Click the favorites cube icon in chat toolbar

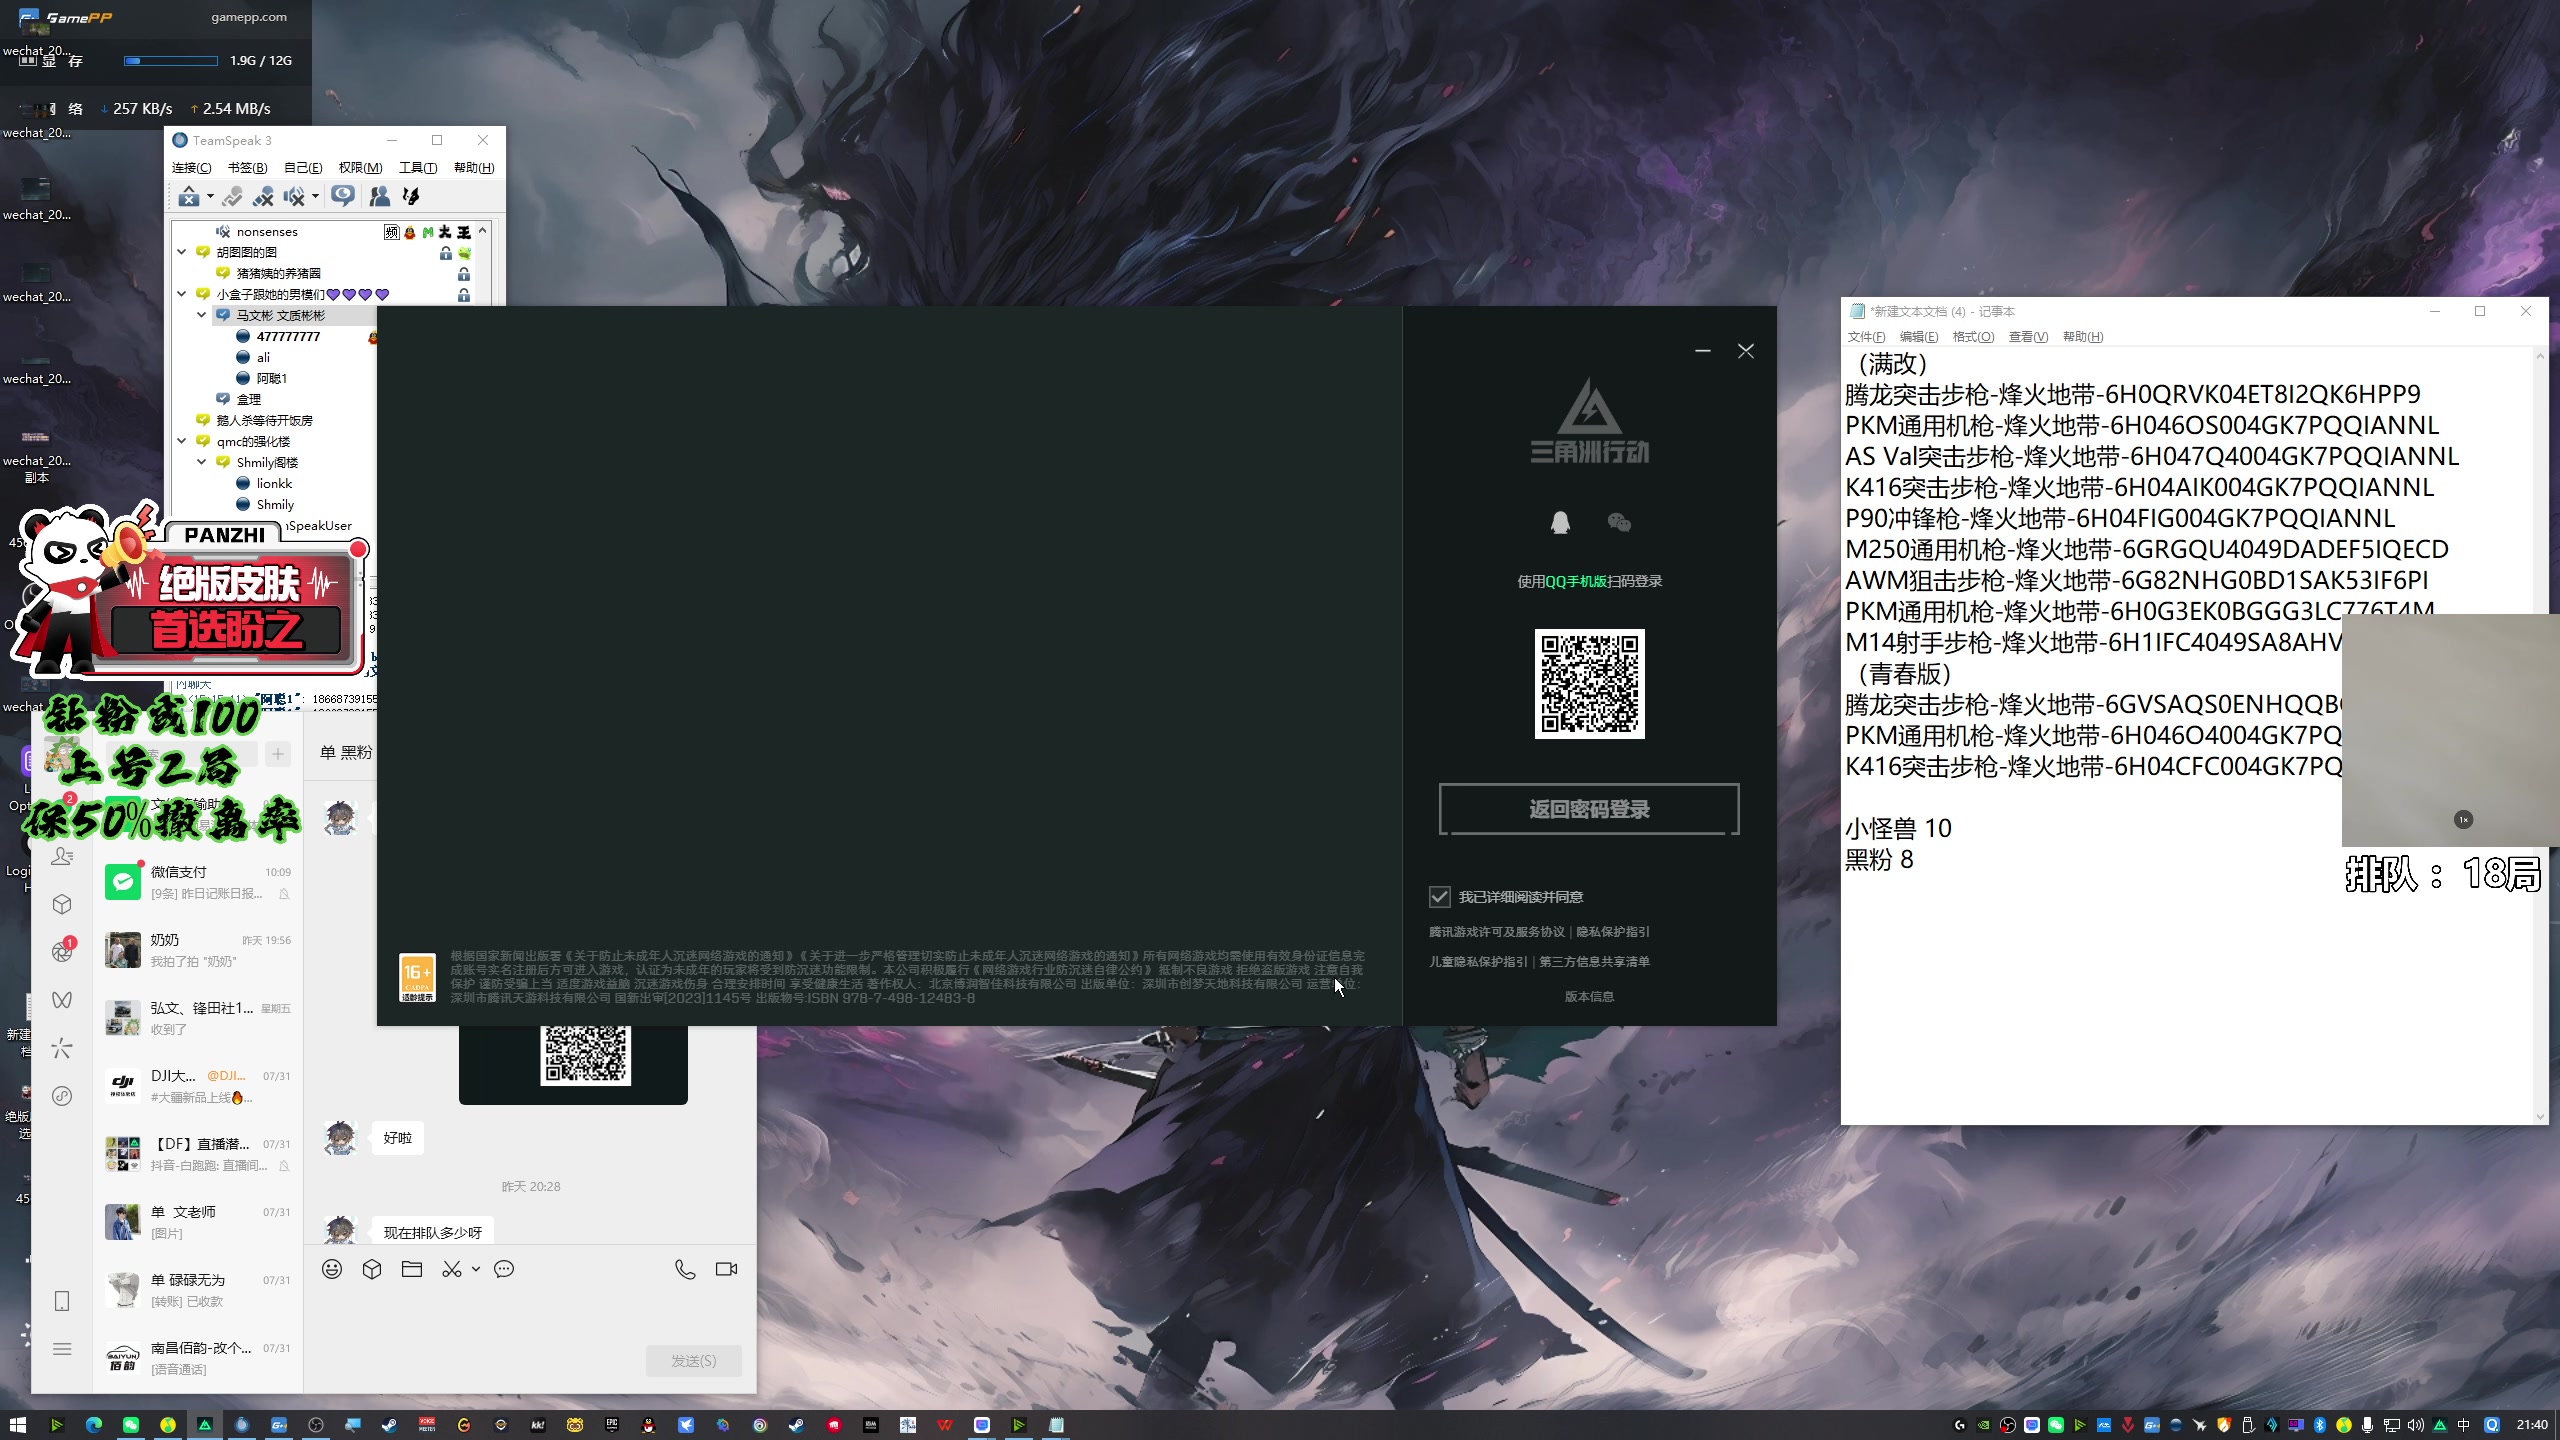pyautogui.click(x=372, y=1269)
